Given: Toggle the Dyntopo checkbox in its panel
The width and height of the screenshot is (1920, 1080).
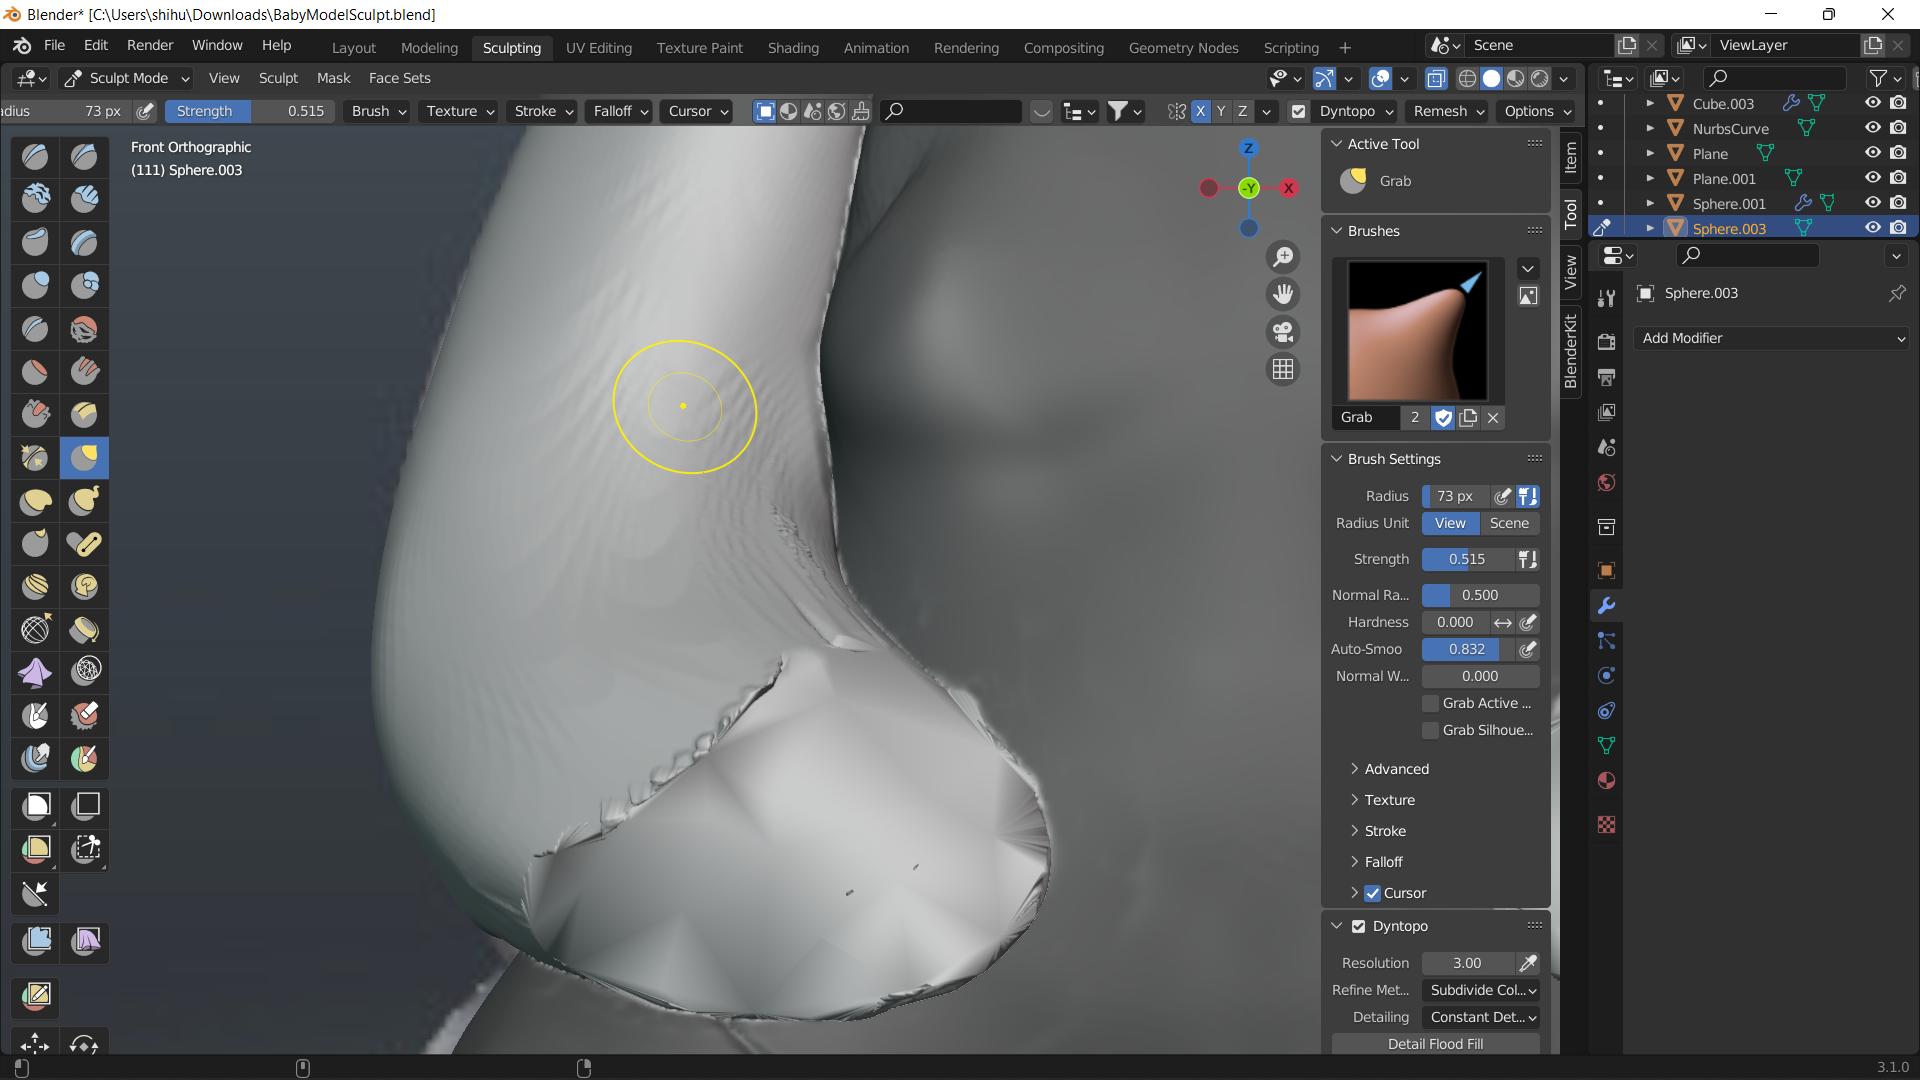Looking at the screenshot, I should coord(1358,925).
